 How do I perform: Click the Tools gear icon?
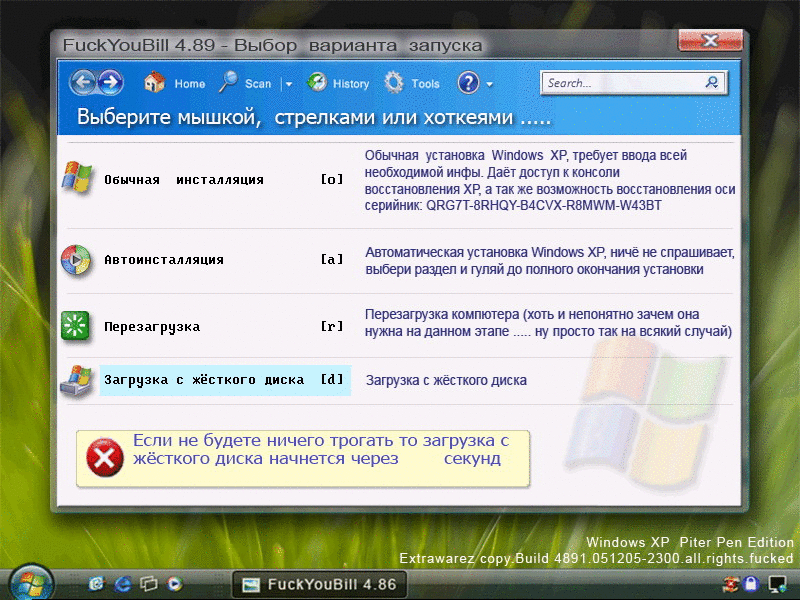point(393,82)
